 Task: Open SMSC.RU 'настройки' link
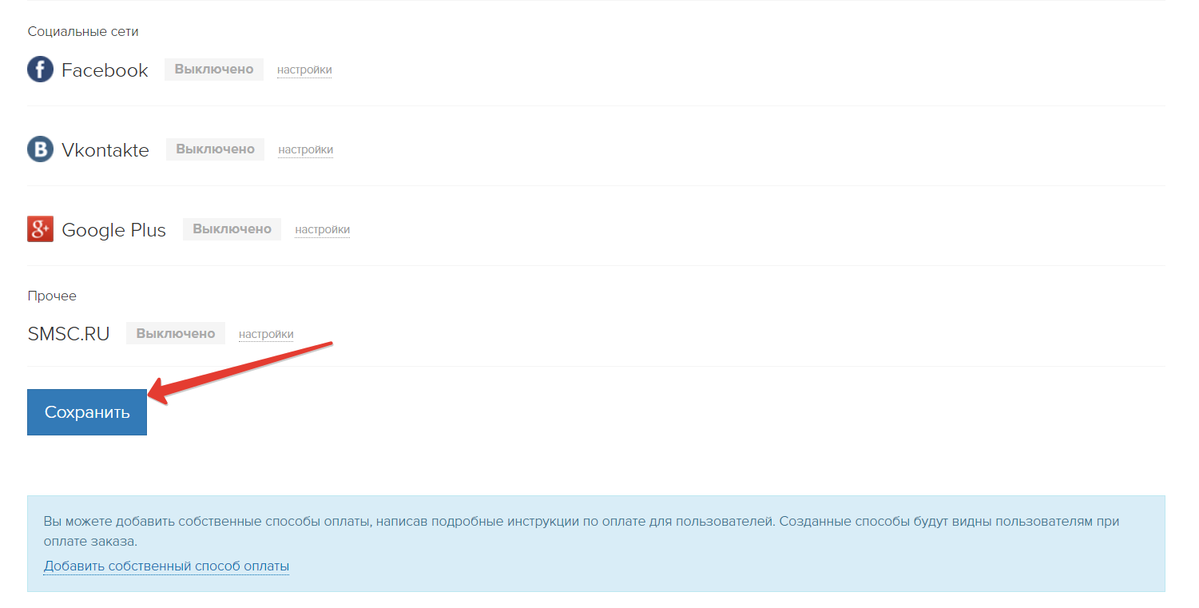coord(266,334)
